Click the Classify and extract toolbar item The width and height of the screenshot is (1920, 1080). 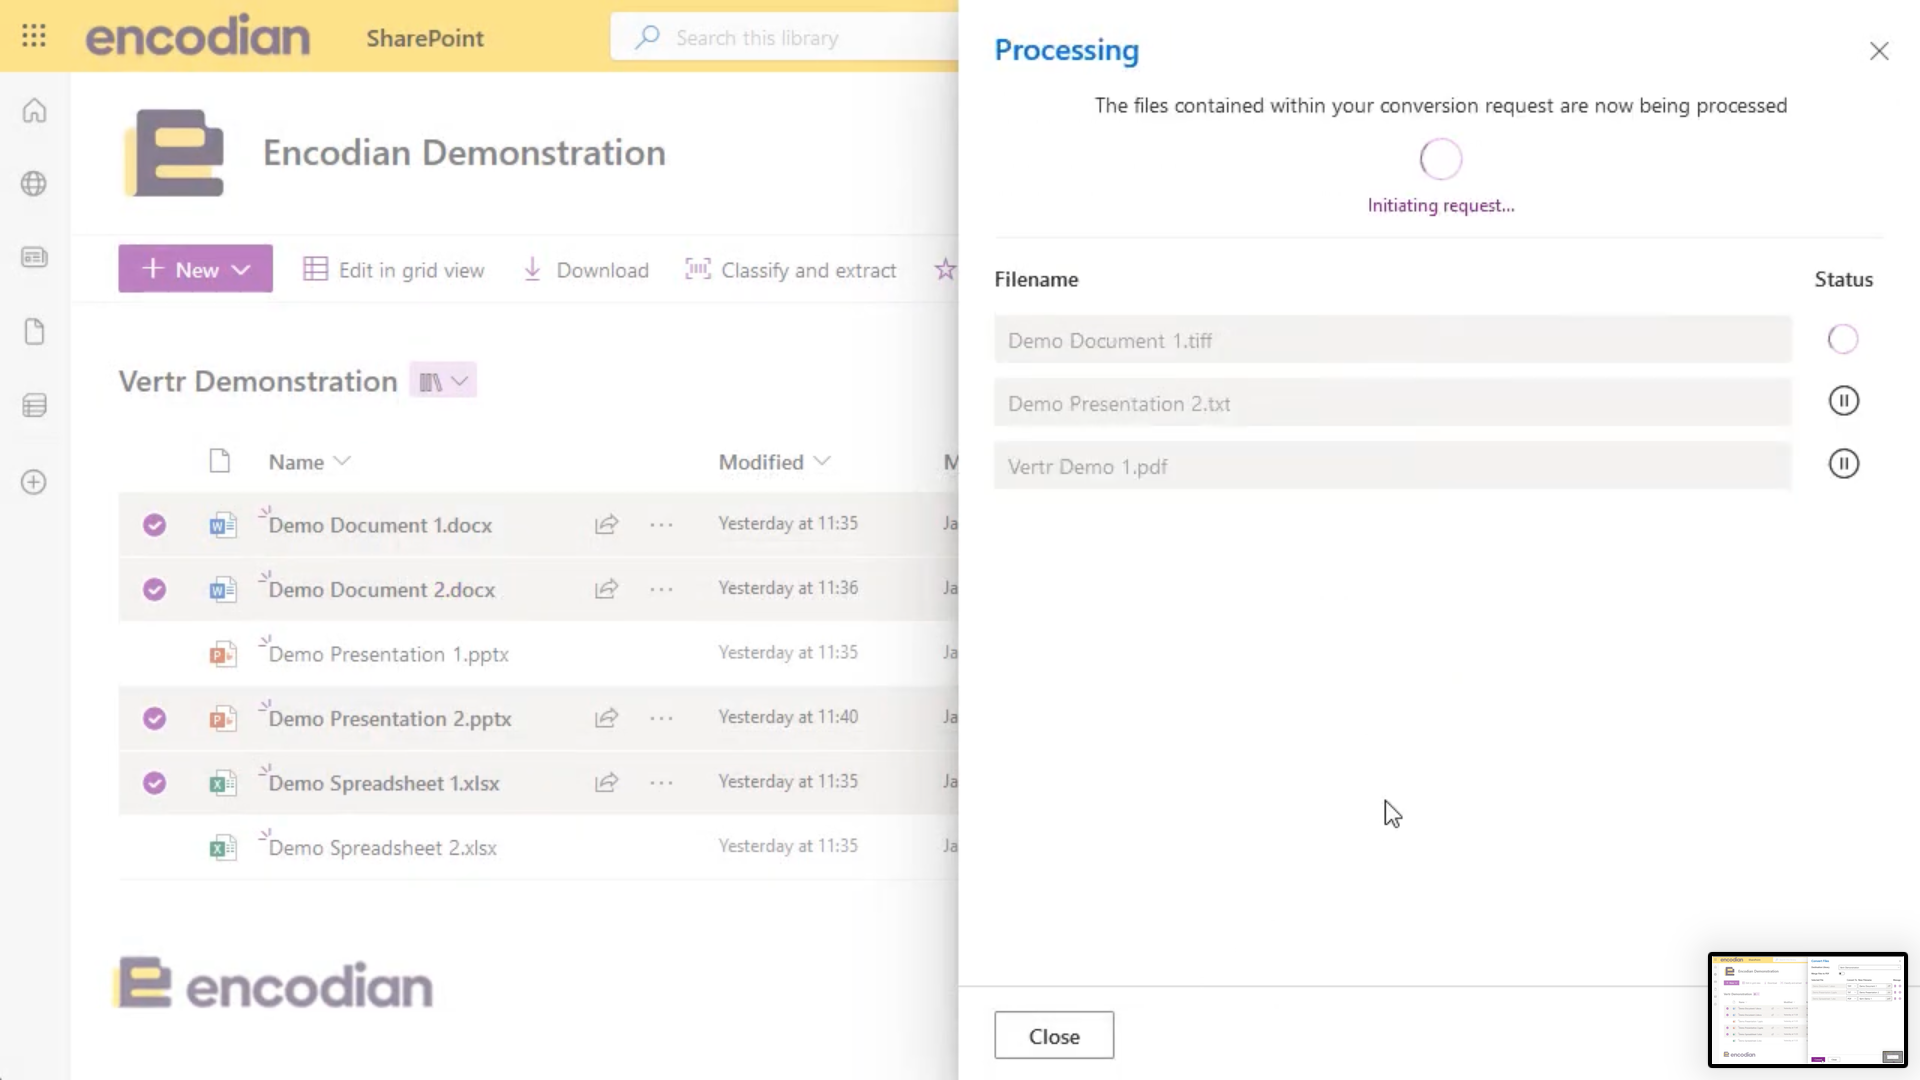[x=790, y=270]
